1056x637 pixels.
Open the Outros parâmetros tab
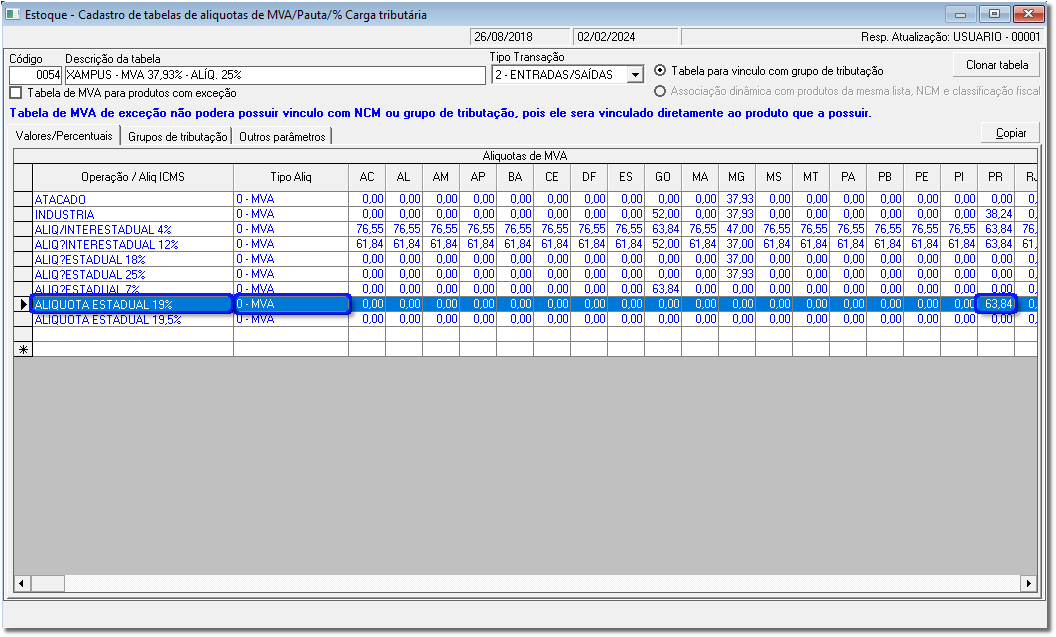282,137
